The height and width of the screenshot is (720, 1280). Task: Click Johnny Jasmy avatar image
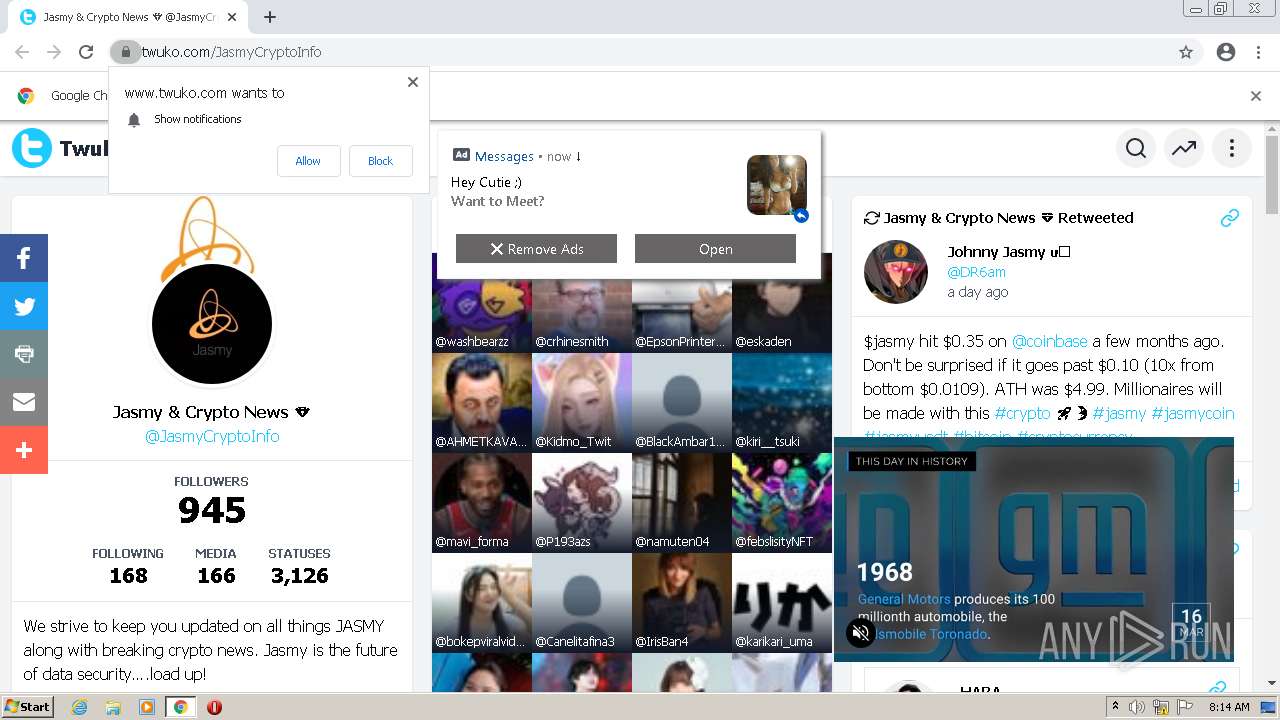895,271
